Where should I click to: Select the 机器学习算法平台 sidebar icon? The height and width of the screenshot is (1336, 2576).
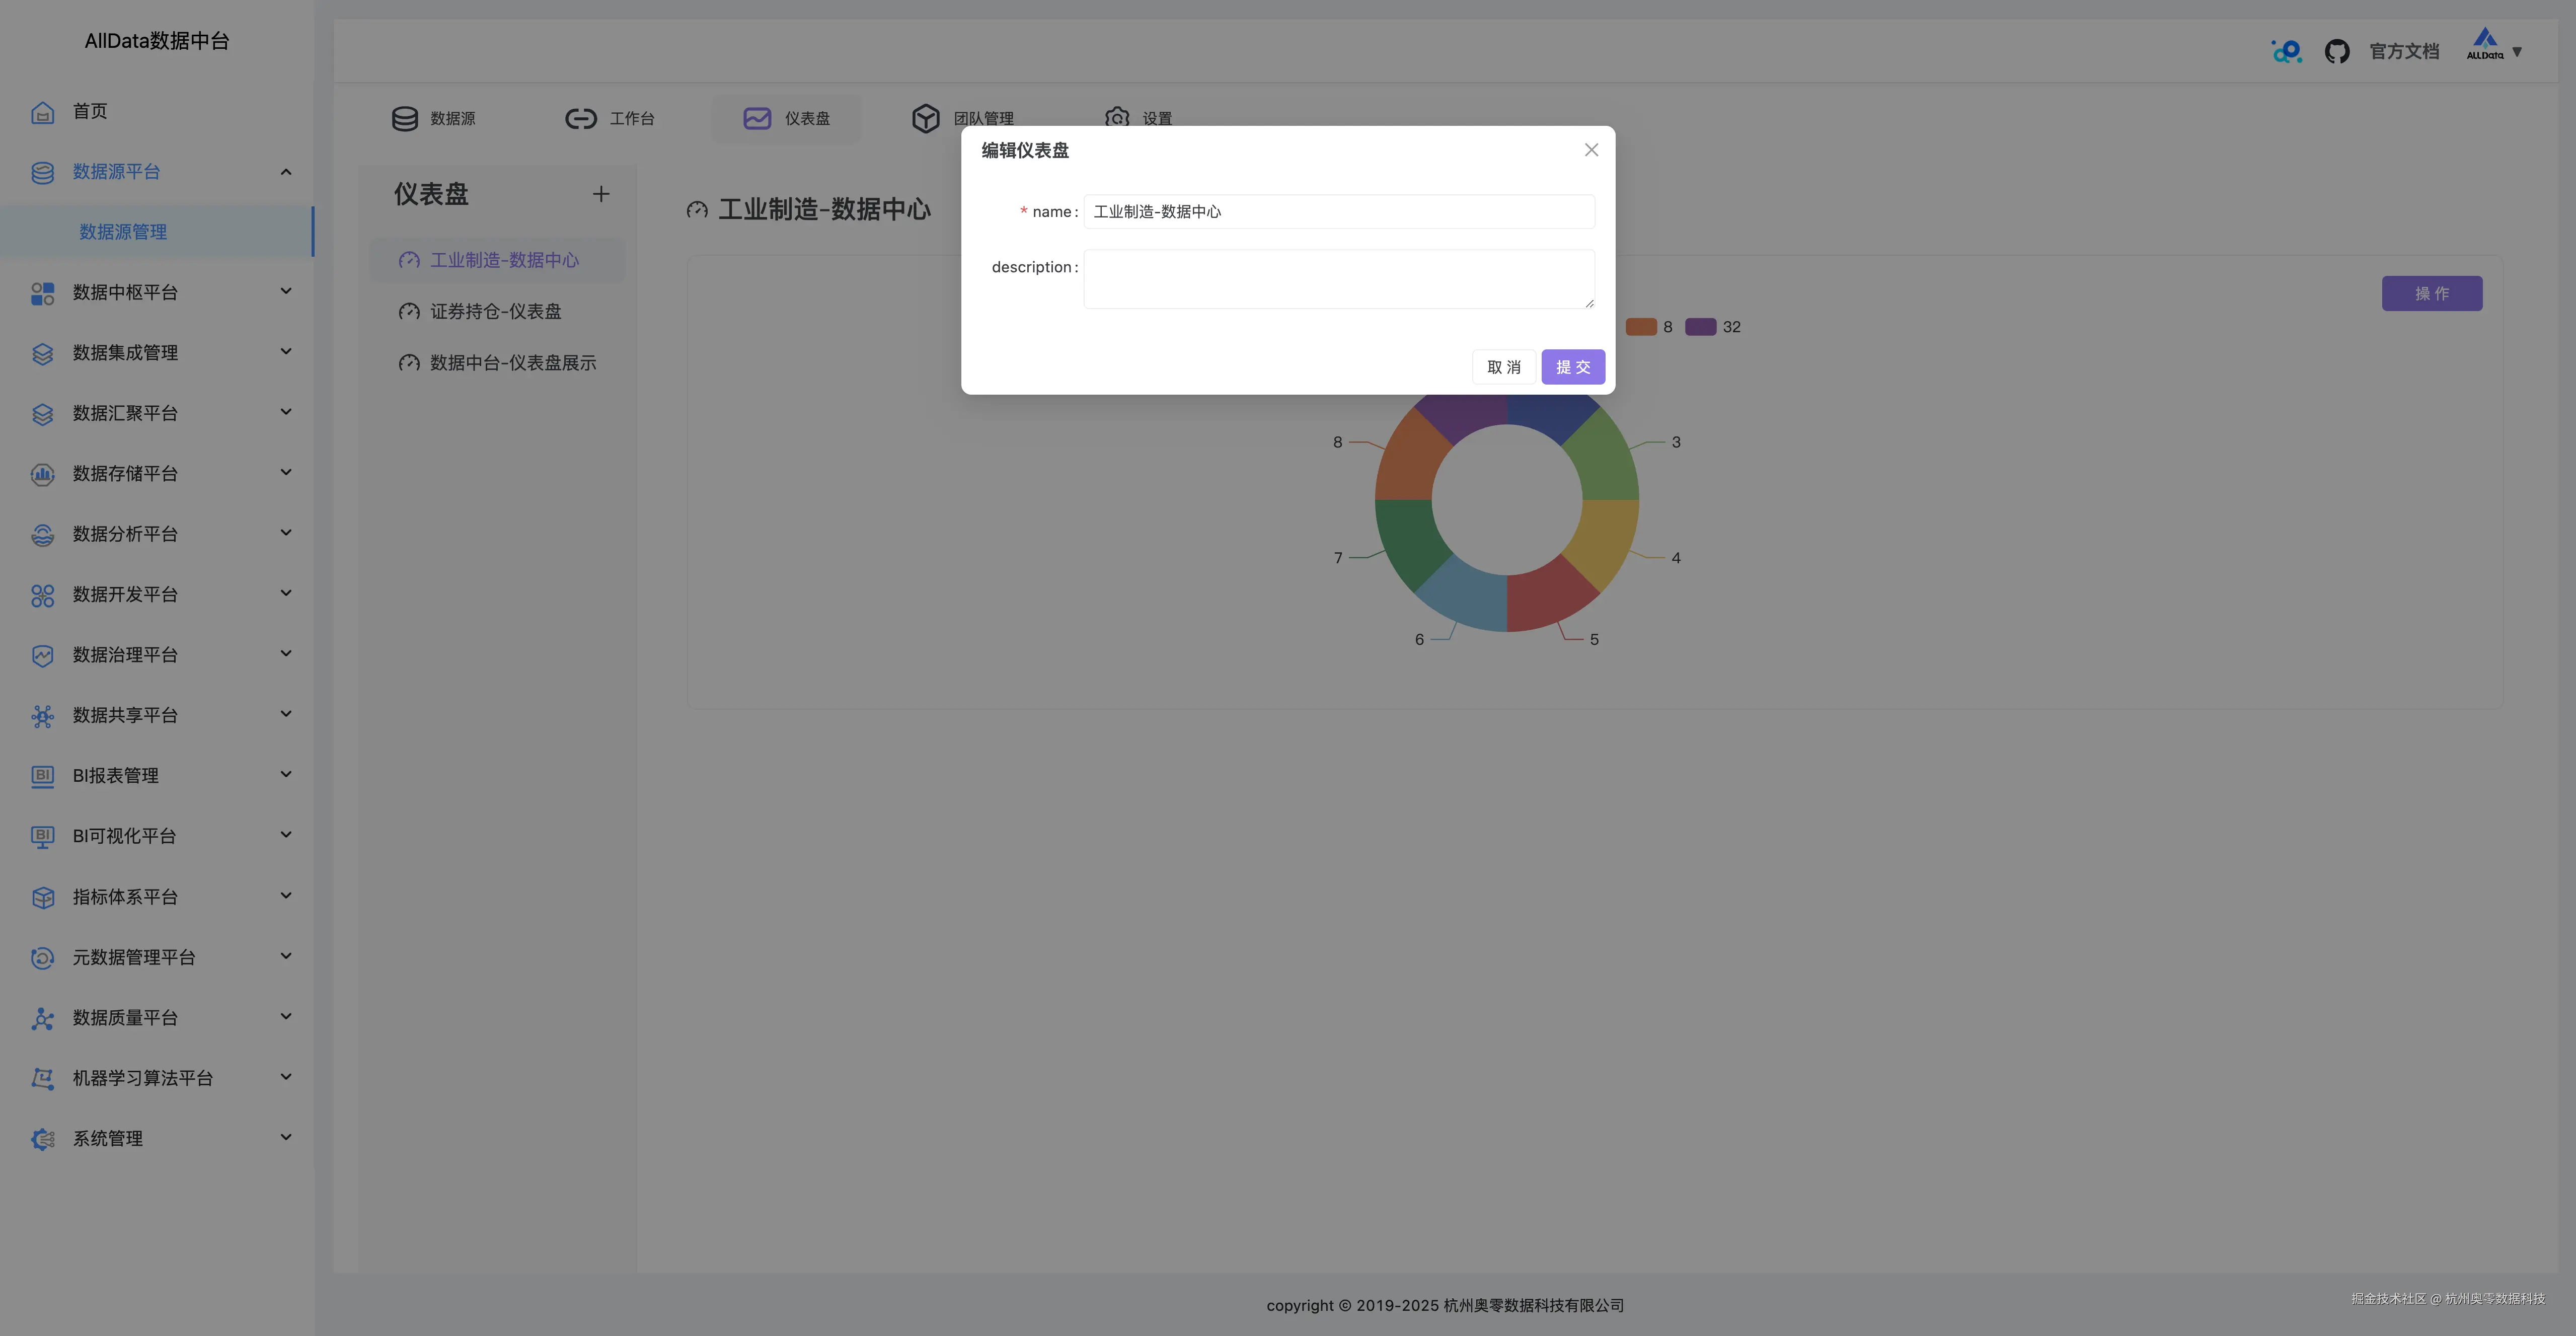click(42, 1078)
